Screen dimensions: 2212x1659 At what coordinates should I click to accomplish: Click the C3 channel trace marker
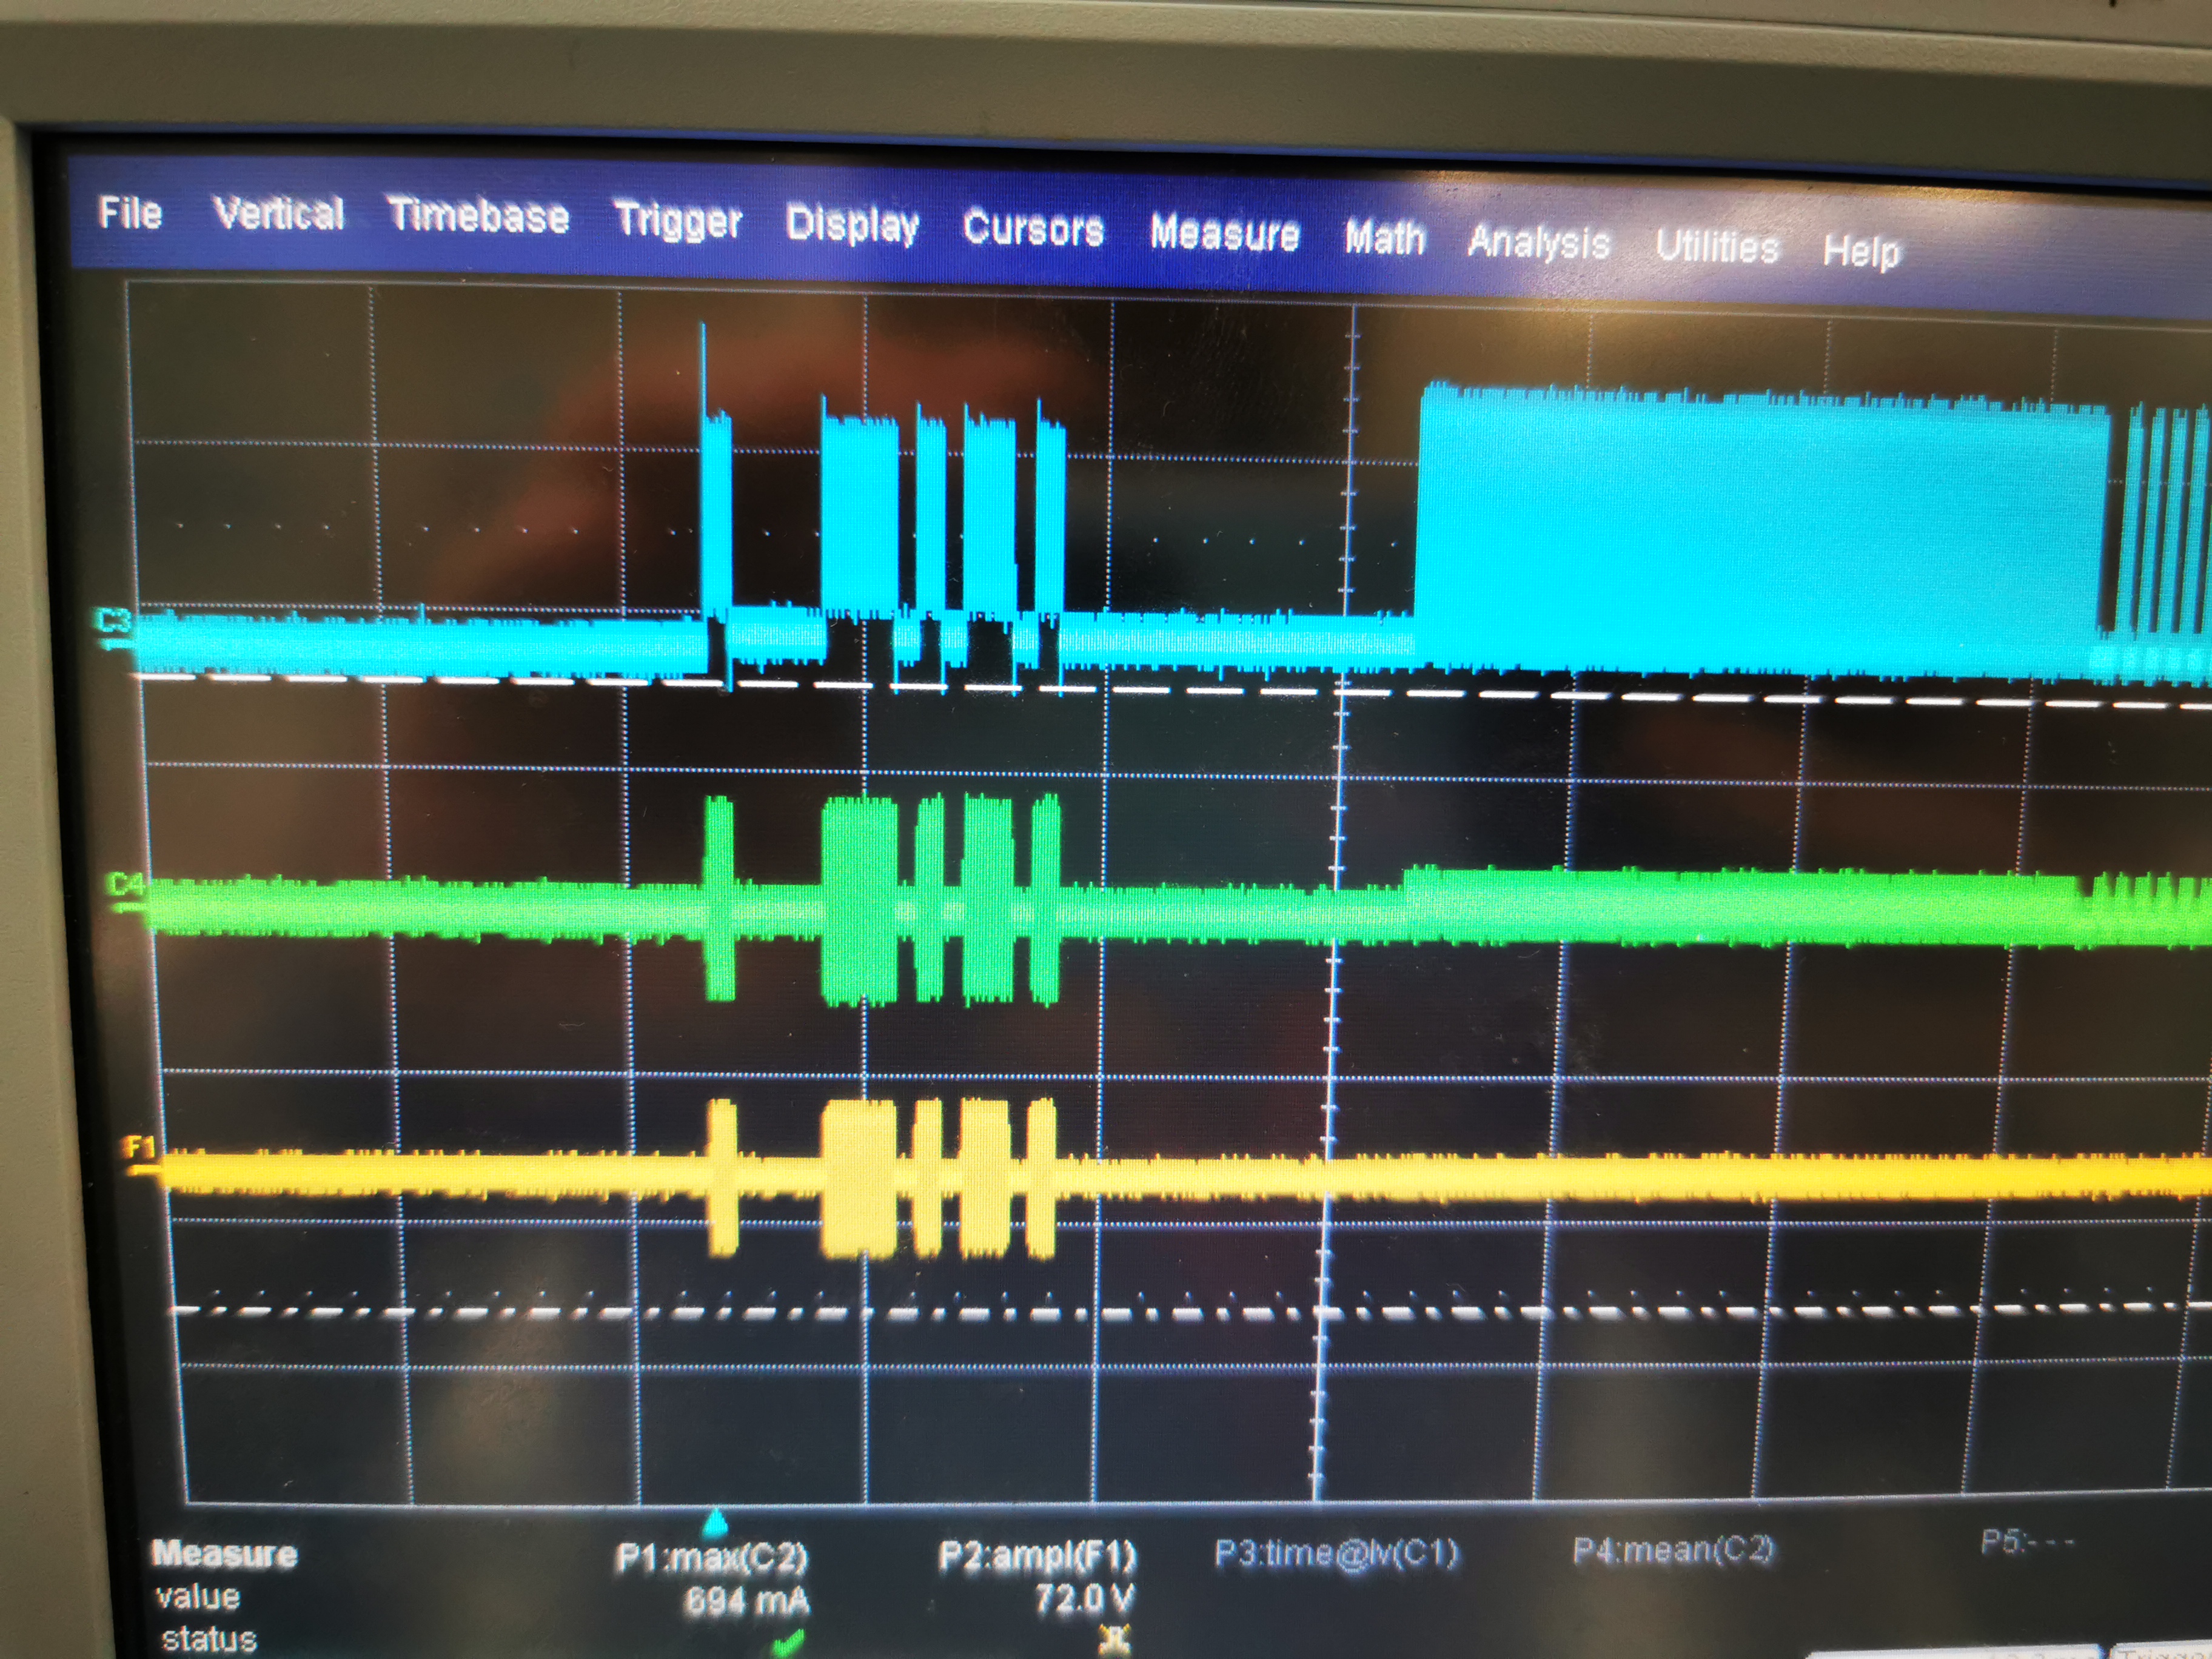click(114, 623)
